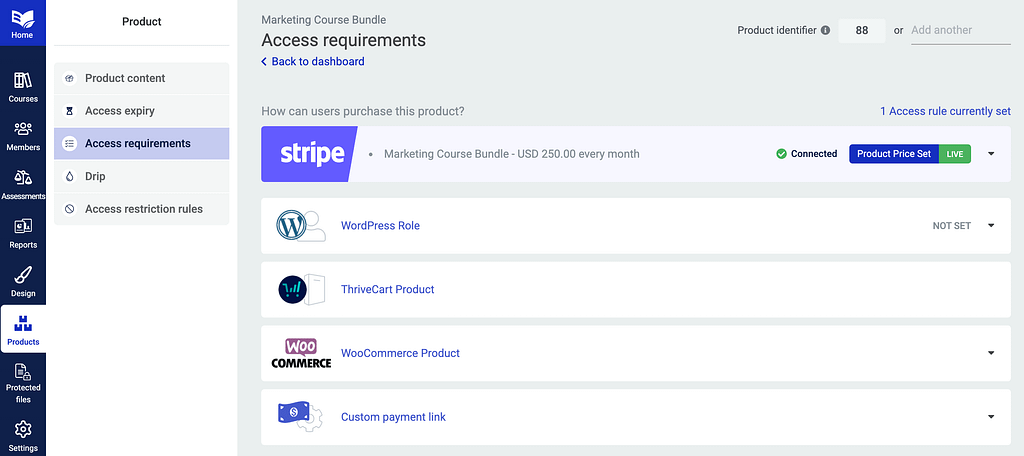This screenshot has height=456, width=1024.
Task: Click the Access restriction rules icon
Action: tap(70, 209)
